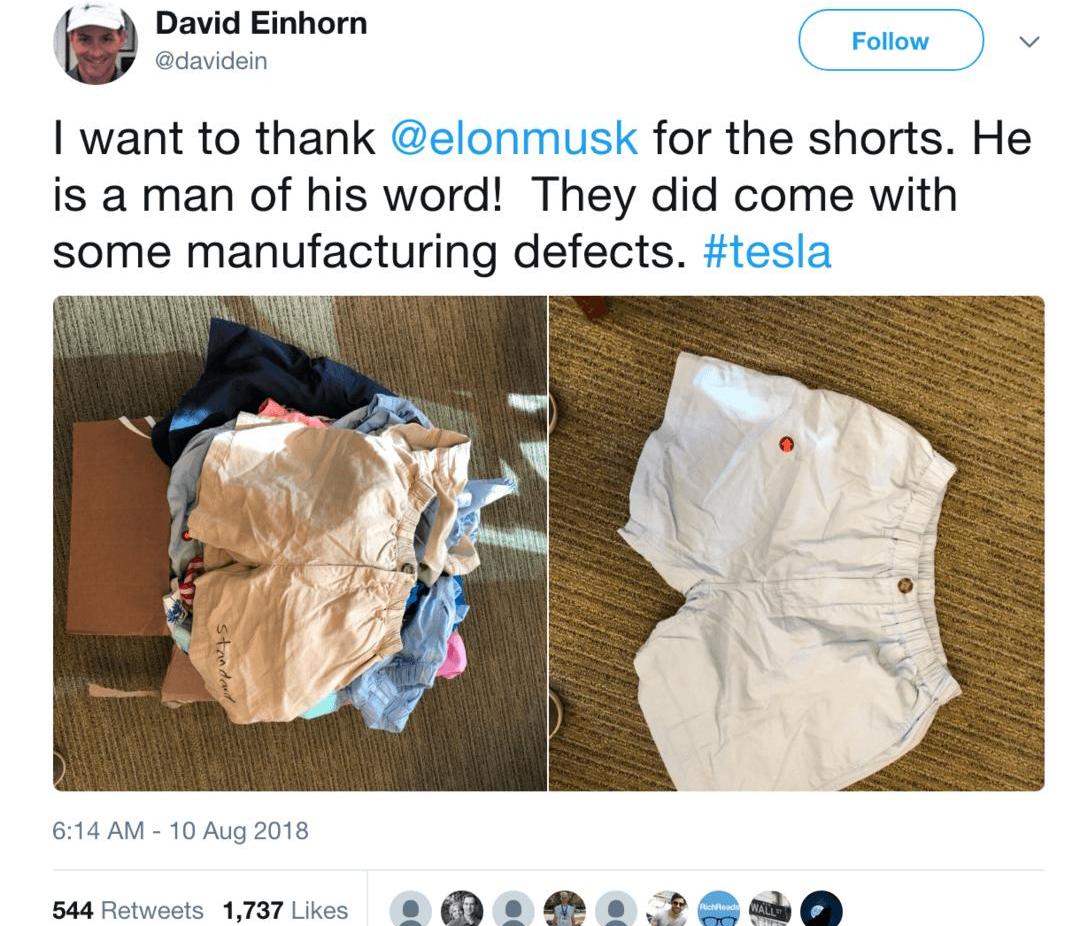Select the dark blue circular liker avatar

[822, 909]
